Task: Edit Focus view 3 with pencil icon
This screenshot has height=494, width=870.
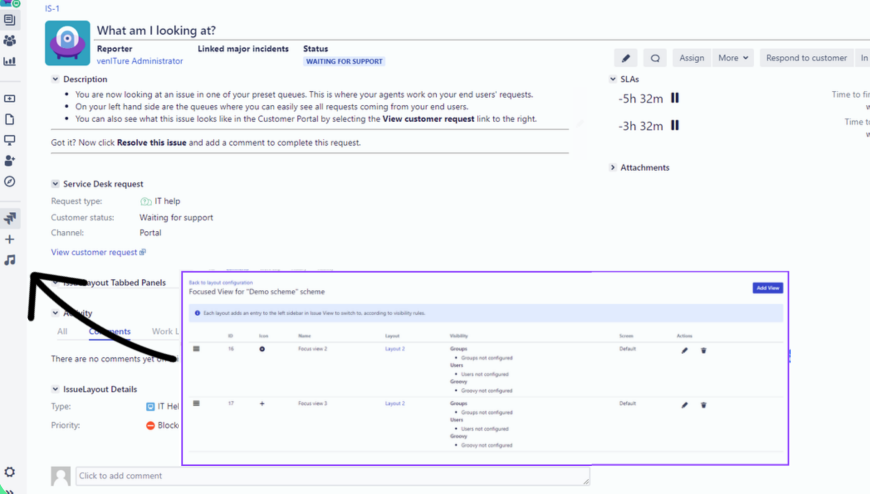Action: click(x=685, y=405)
